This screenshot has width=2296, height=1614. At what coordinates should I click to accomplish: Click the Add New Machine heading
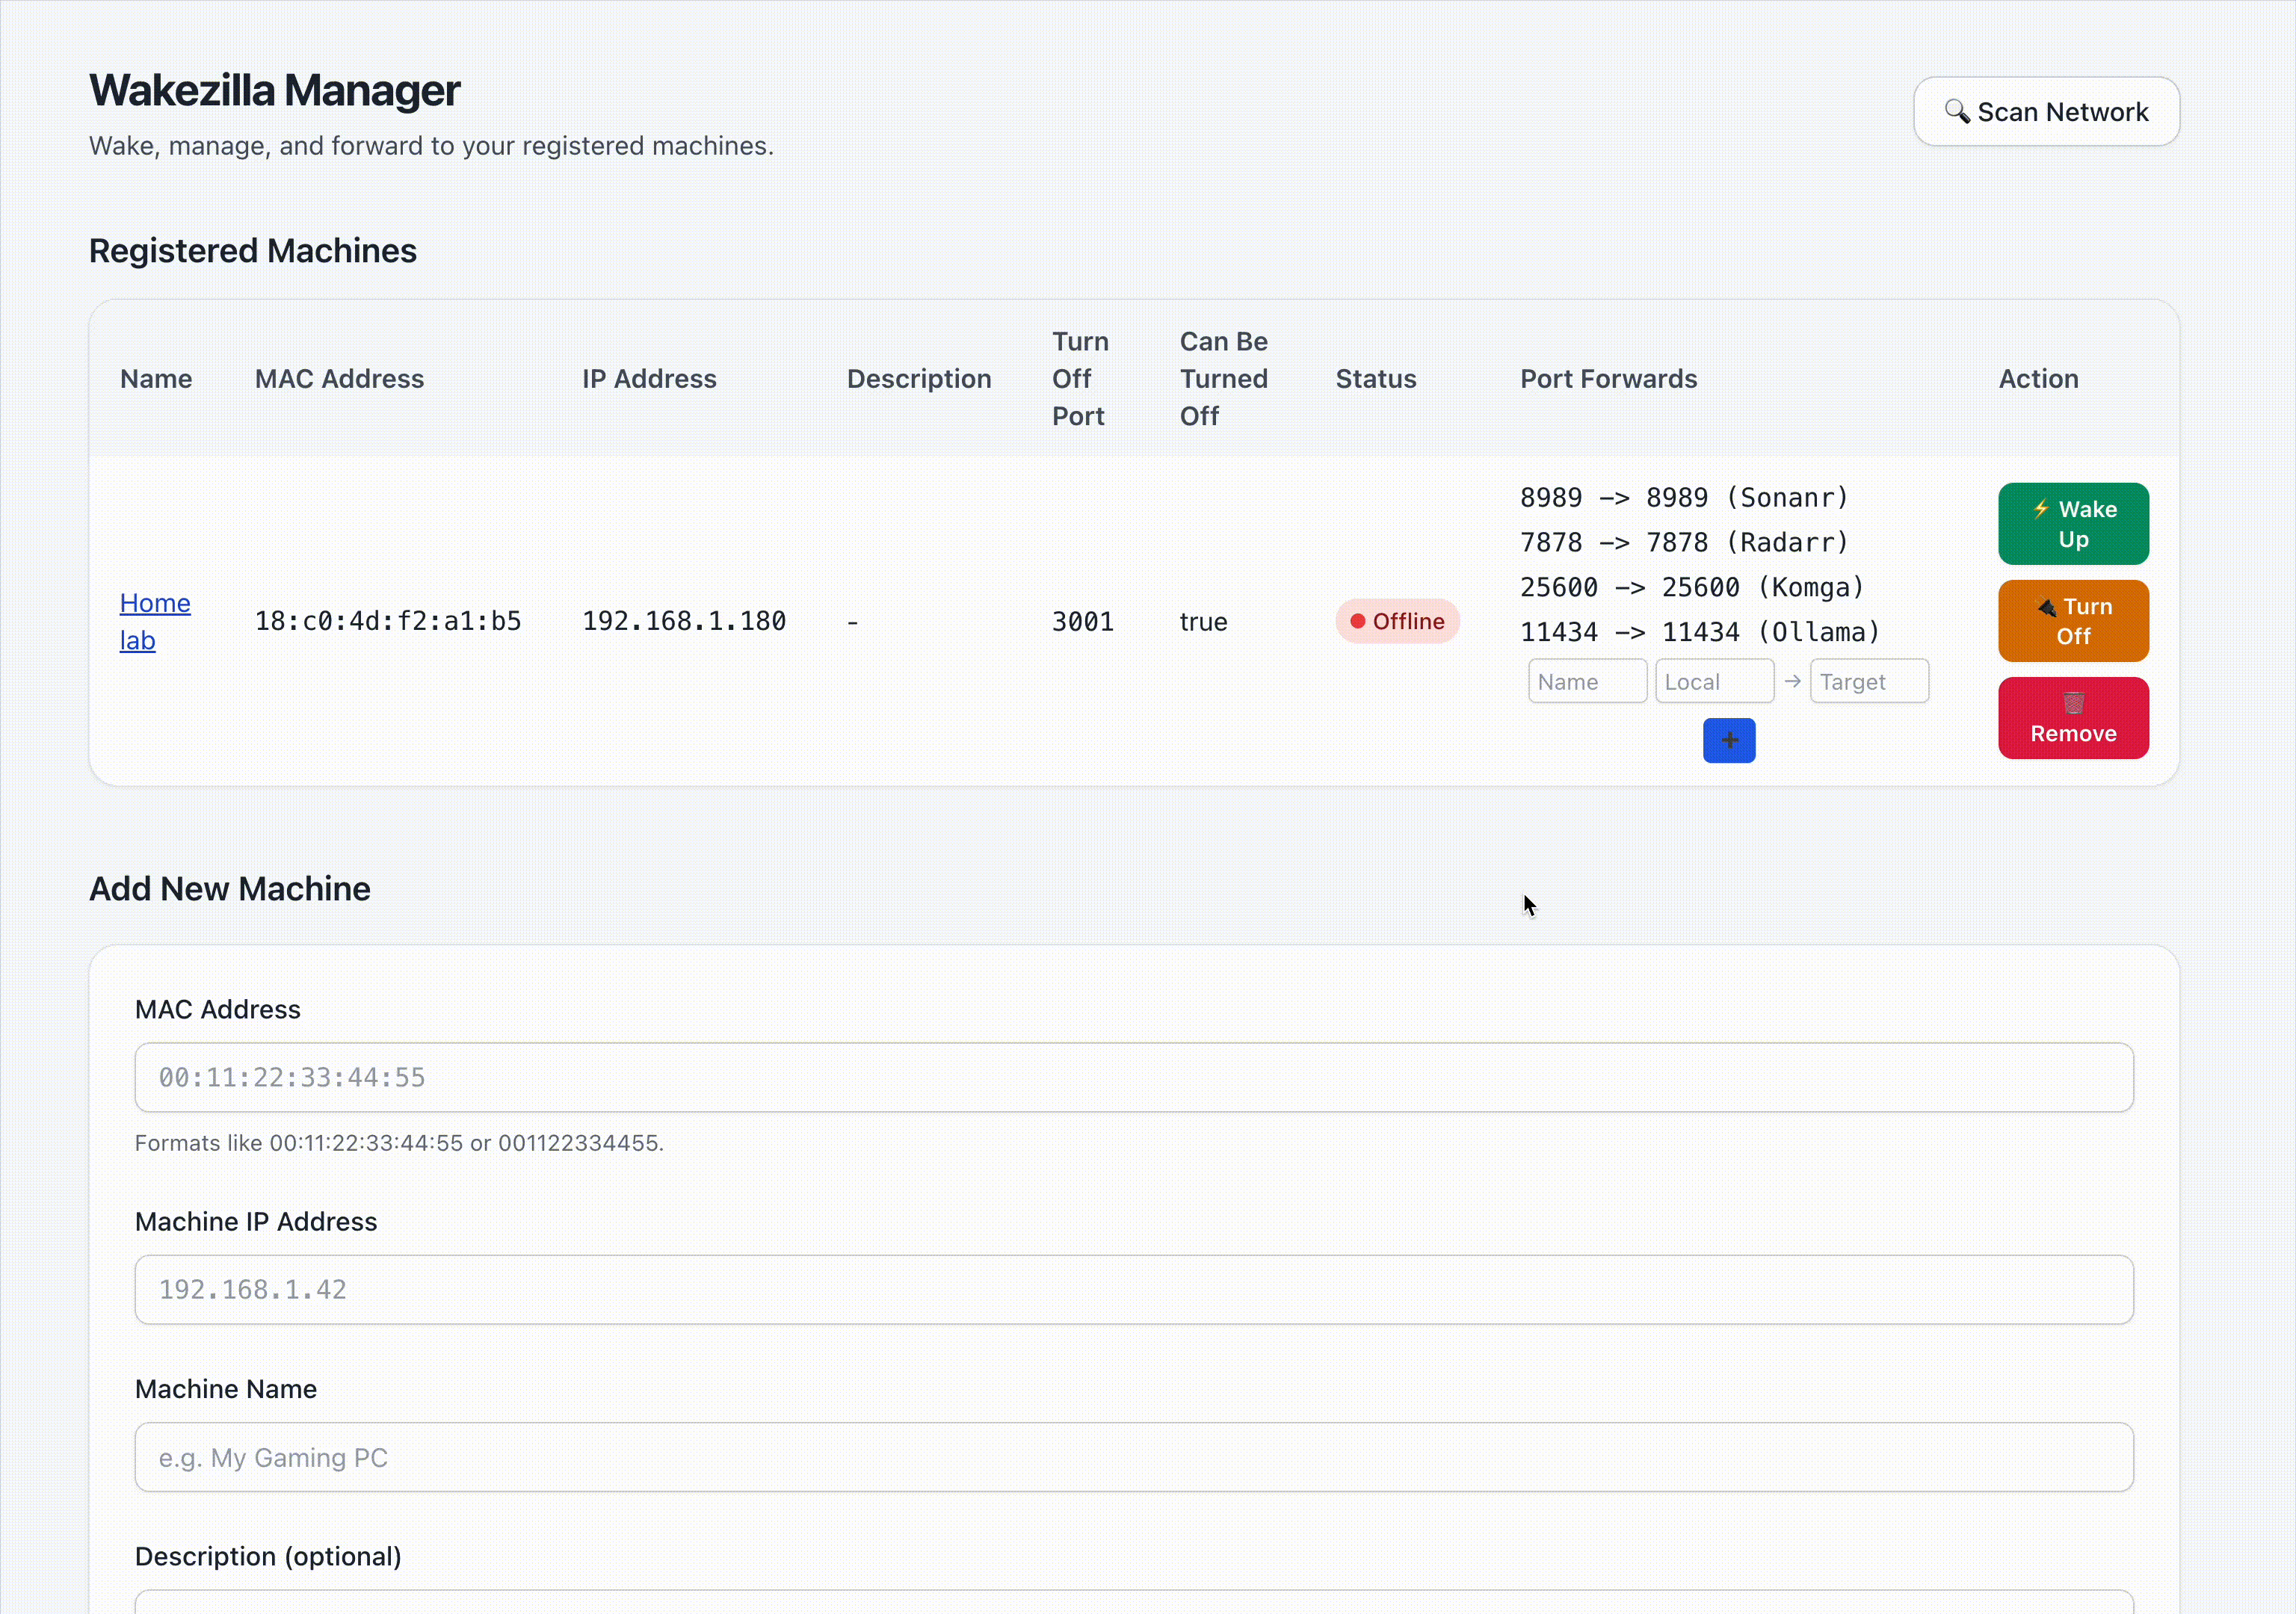pyautogui.click(x=230, y=888)
